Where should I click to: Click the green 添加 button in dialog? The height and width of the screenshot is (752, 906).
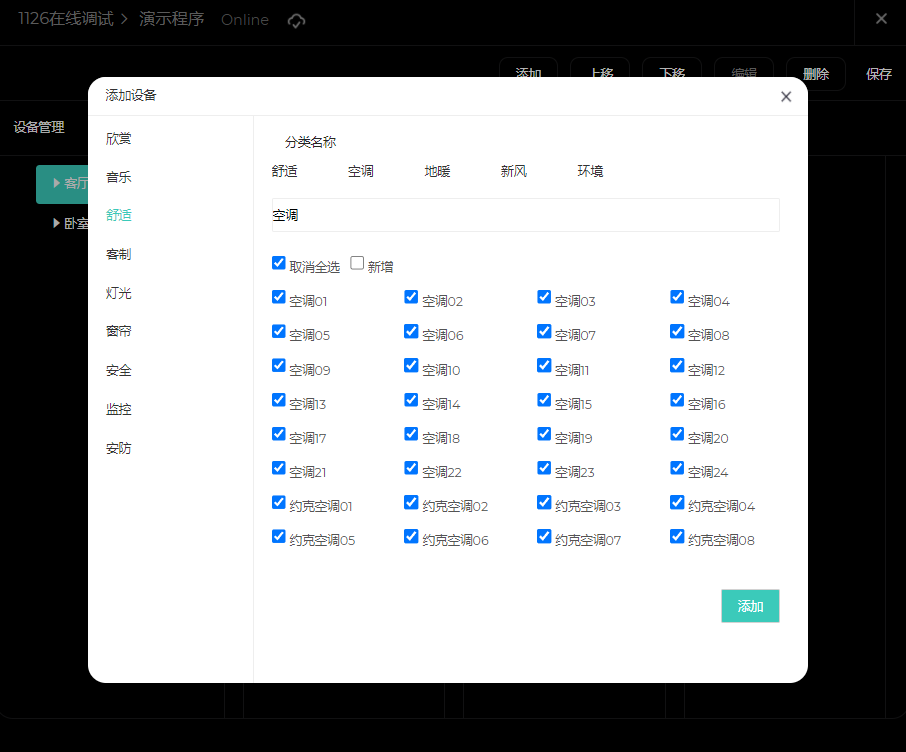pyautogui.click(x=750, y=606)
